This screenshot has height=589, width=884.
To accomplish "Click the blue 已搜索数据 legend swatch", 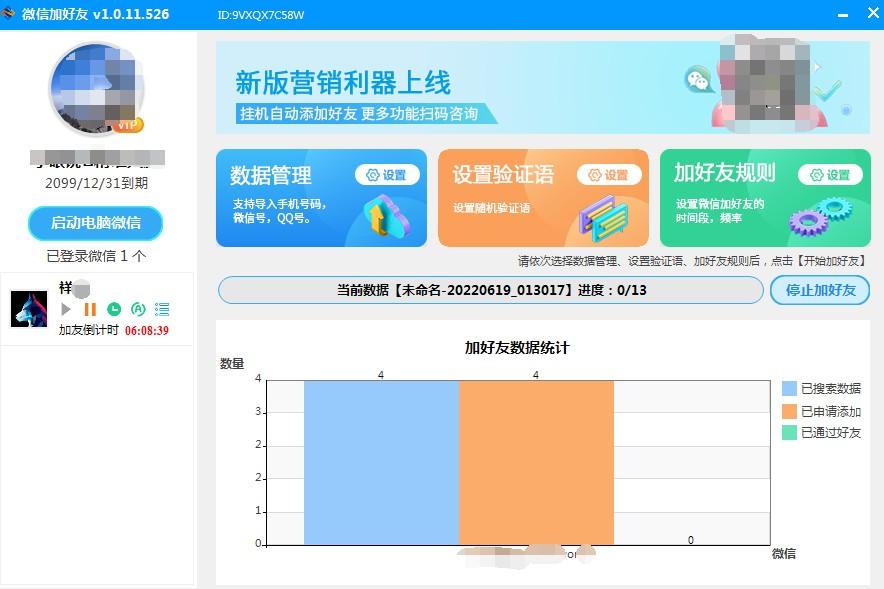I will coord(789,388).
